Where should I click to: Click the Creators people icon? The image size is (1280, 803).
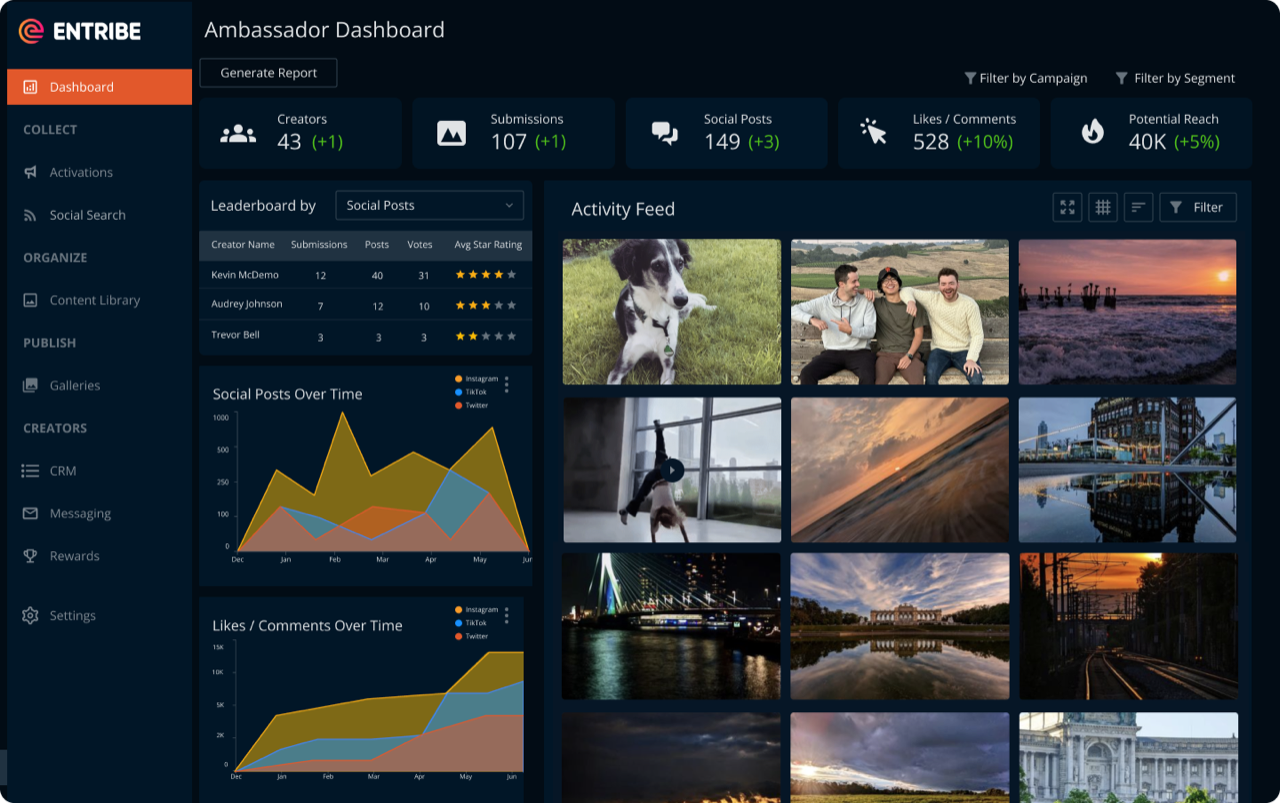click(238, 133)
